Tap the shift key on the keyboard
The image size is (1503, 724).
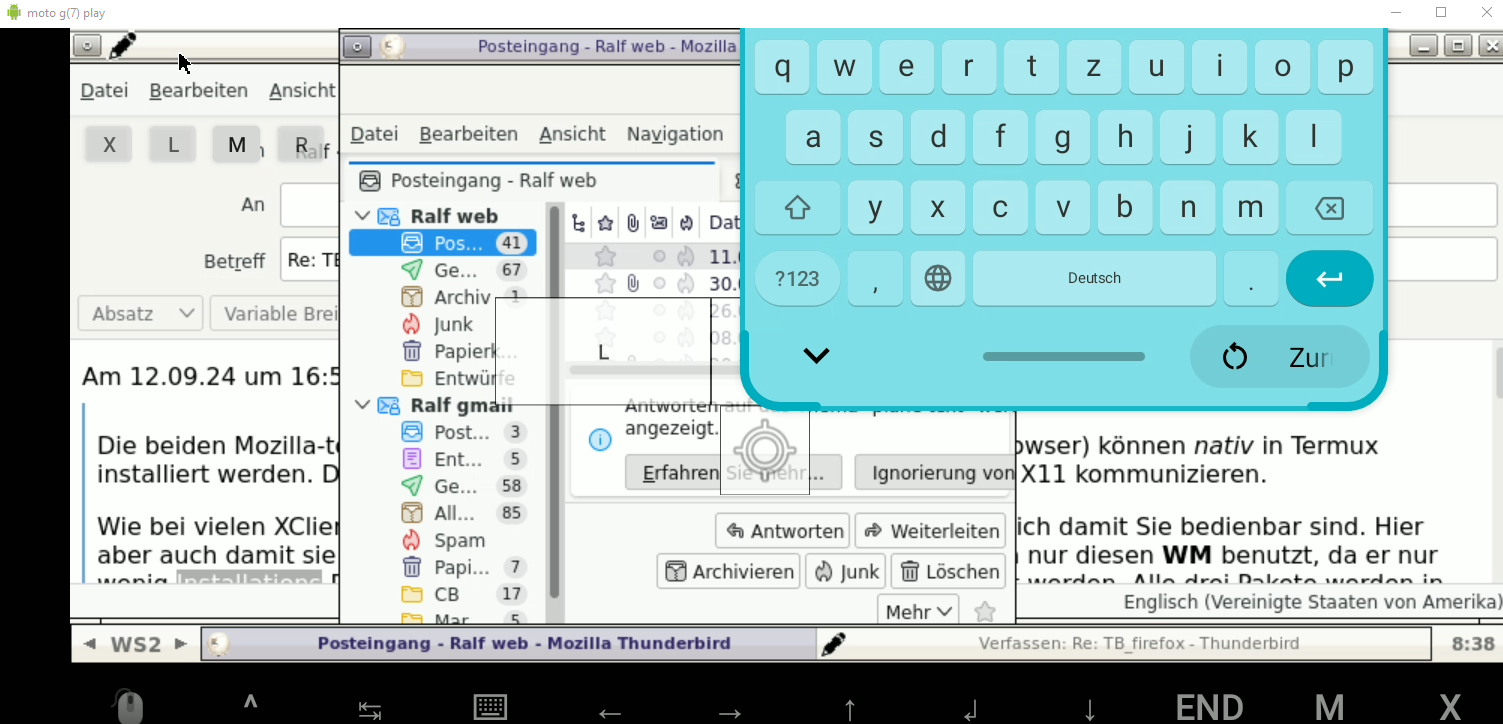point(797,208)
